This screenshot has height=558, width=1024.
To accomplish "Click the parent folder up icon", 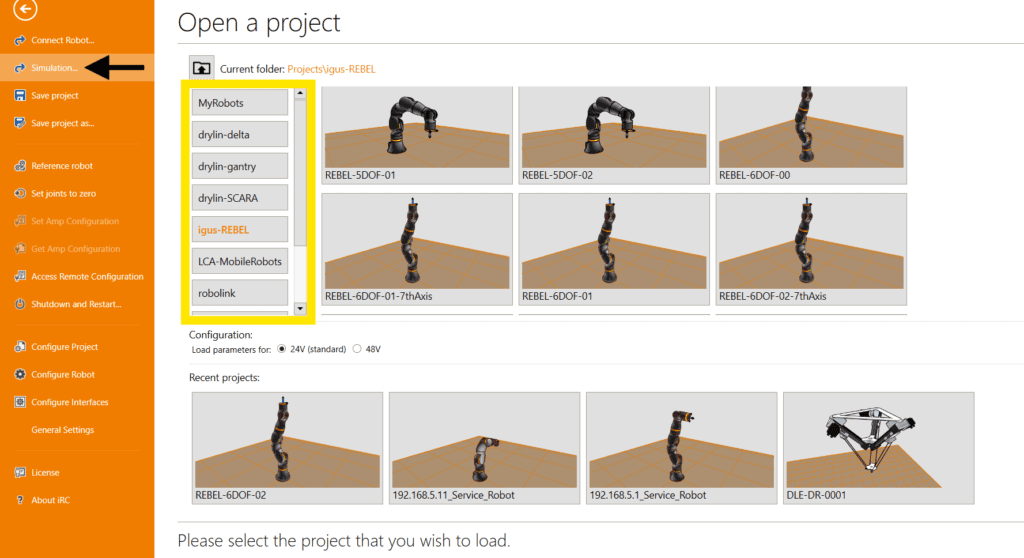I will tap(201, 68).
